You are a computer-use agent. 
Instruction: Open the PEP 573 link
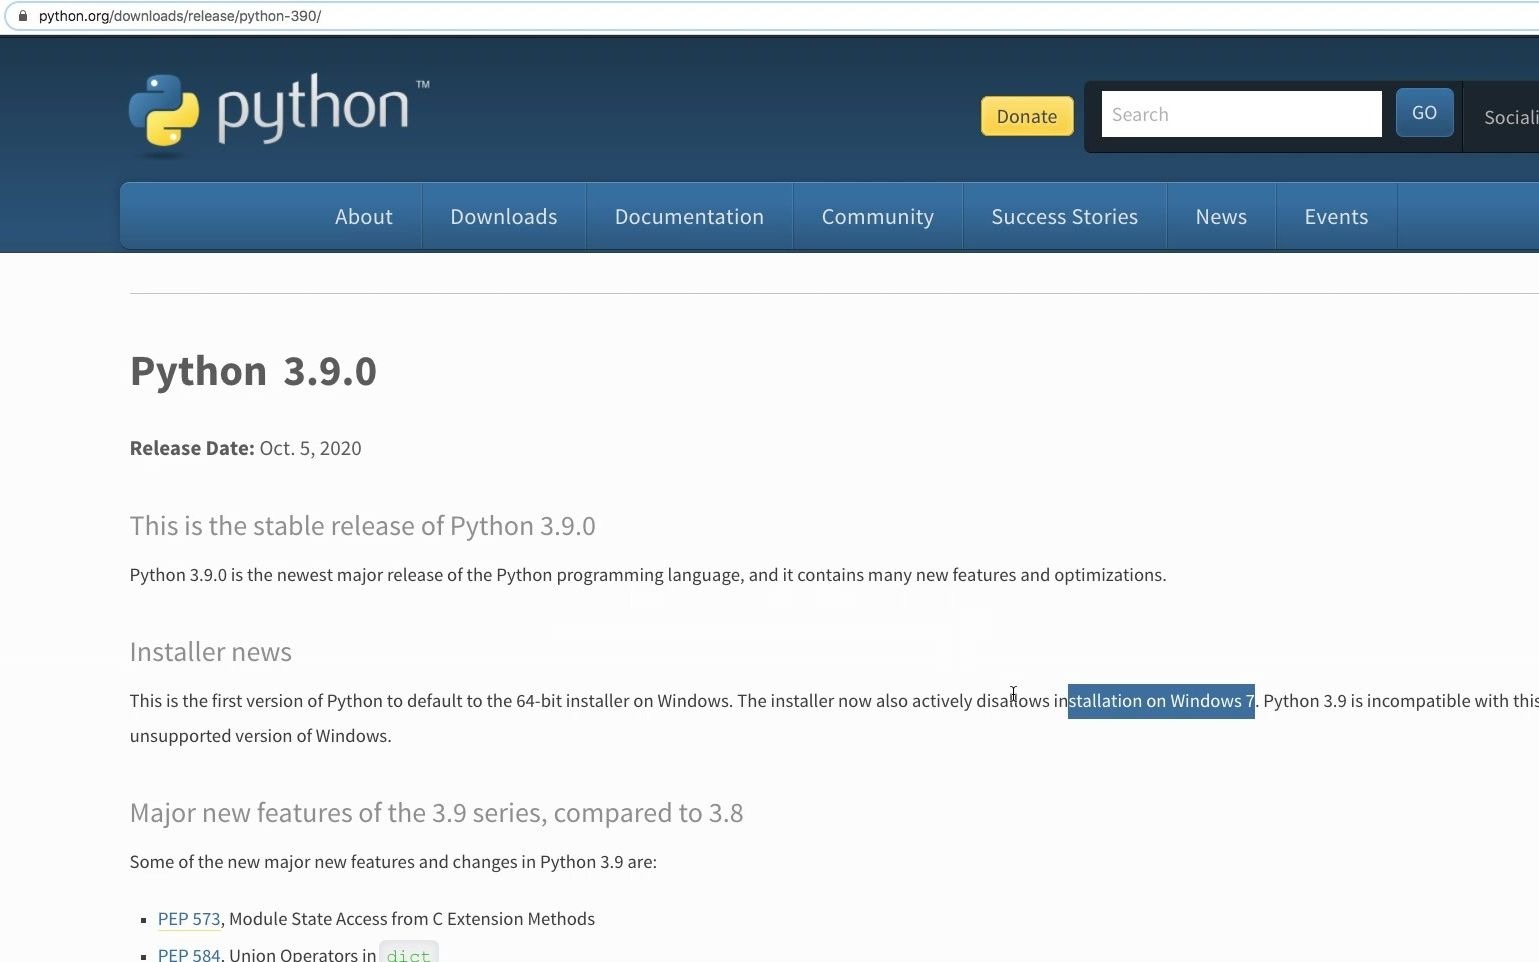189,919
